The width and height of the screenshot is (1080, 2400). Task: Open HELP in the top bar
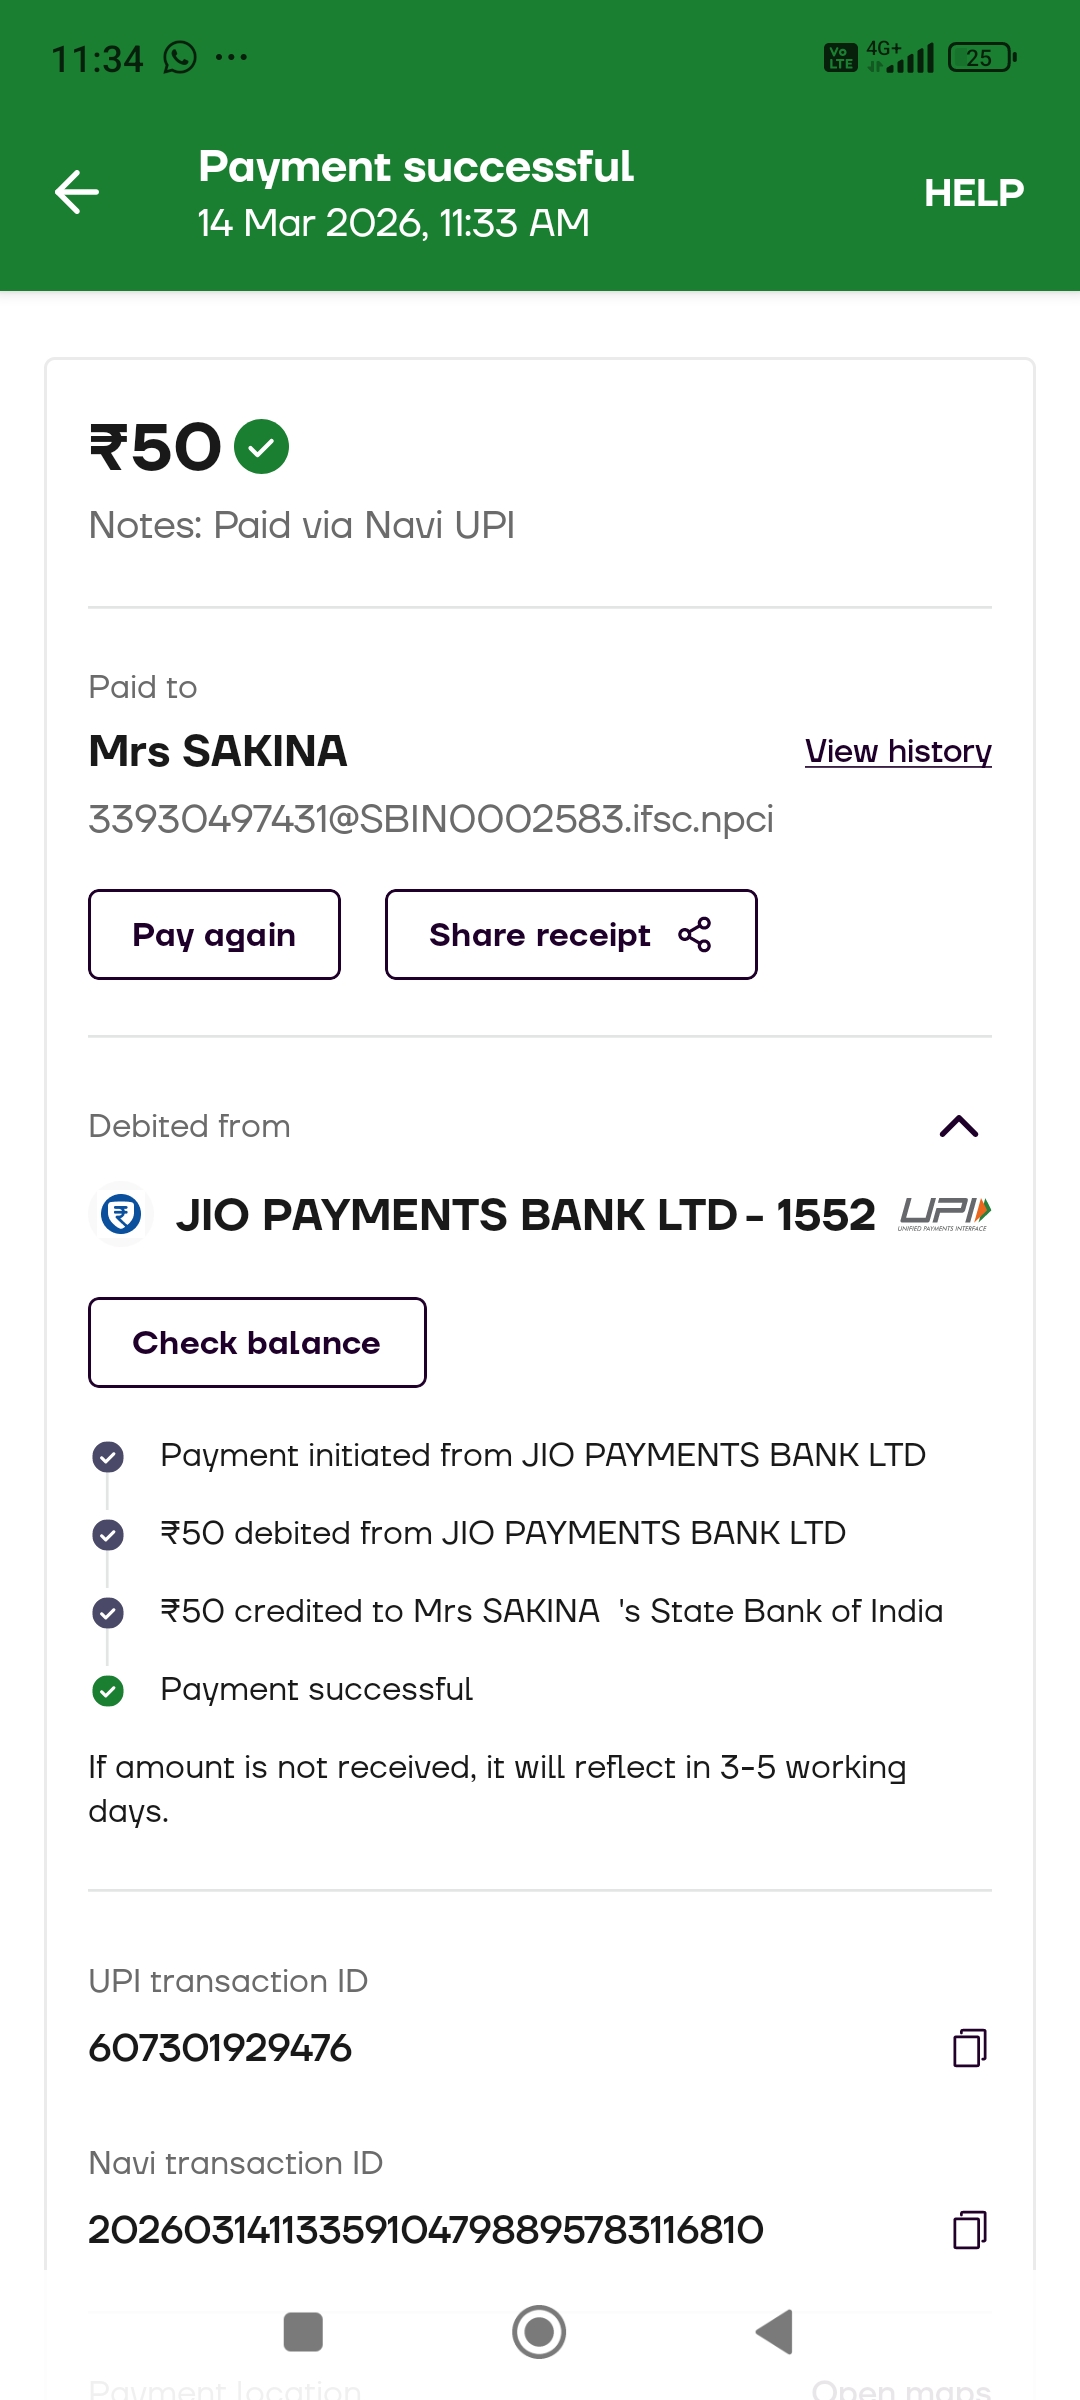(973, 193)
